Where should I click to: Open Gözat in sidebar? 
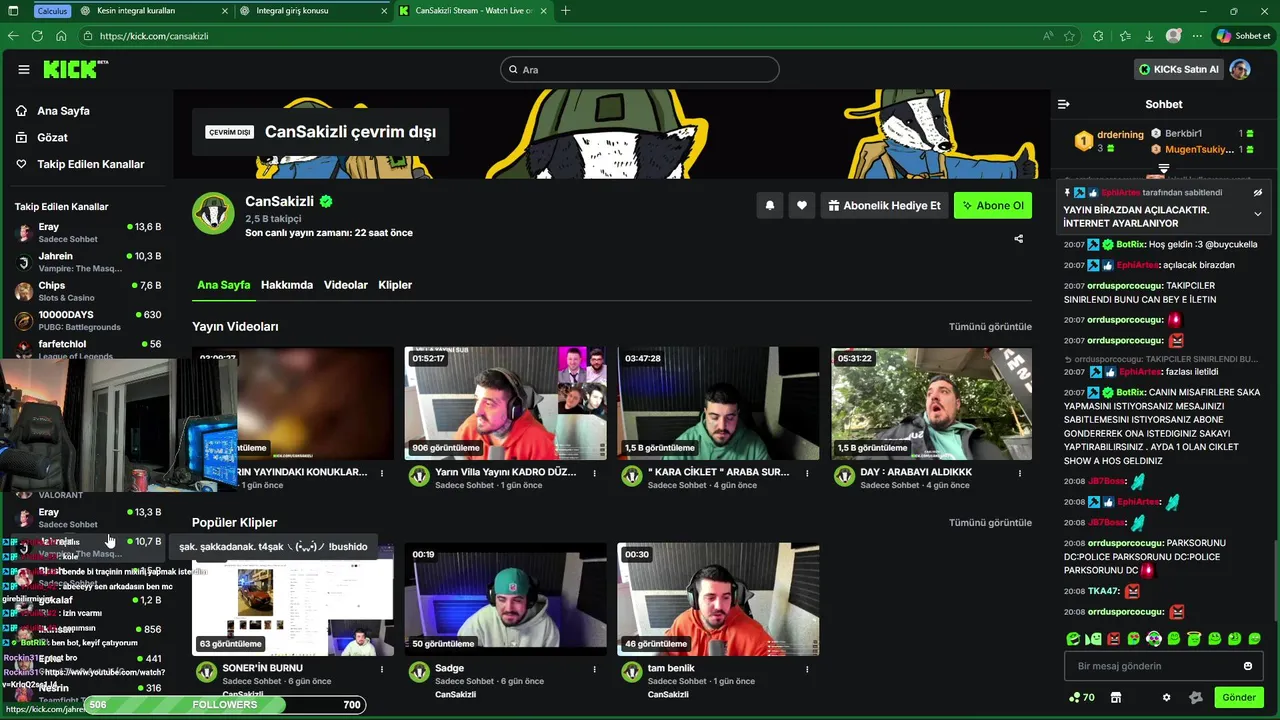[52, 137]
